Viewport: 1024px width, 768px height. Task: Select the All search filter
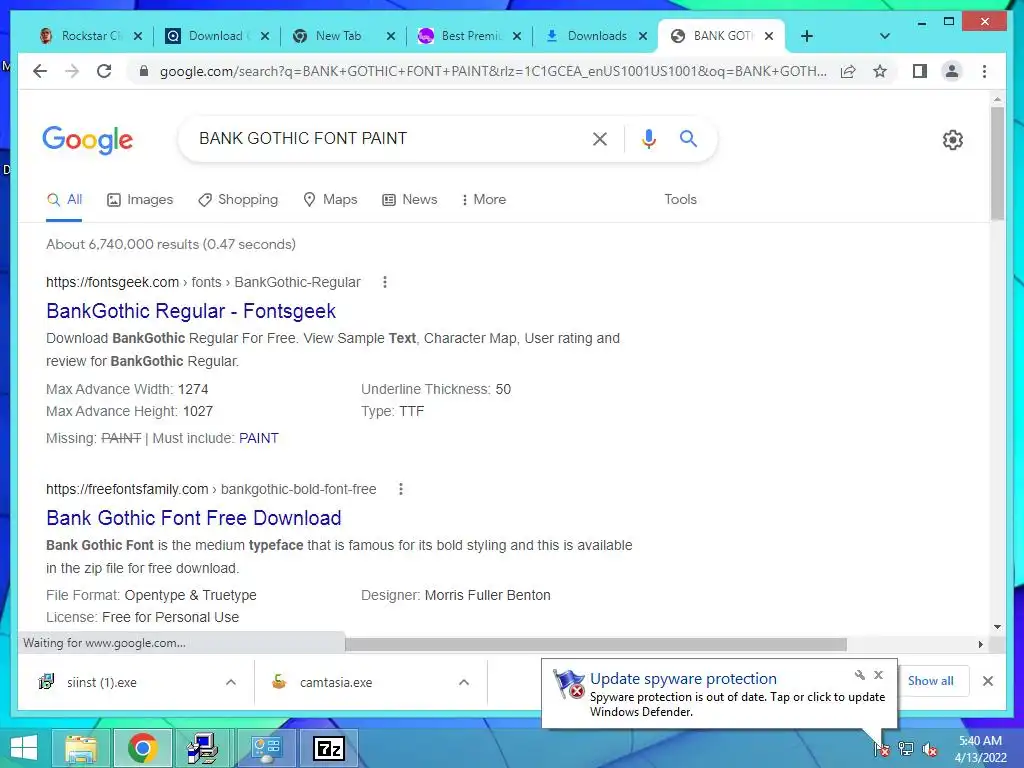[64, 199]
